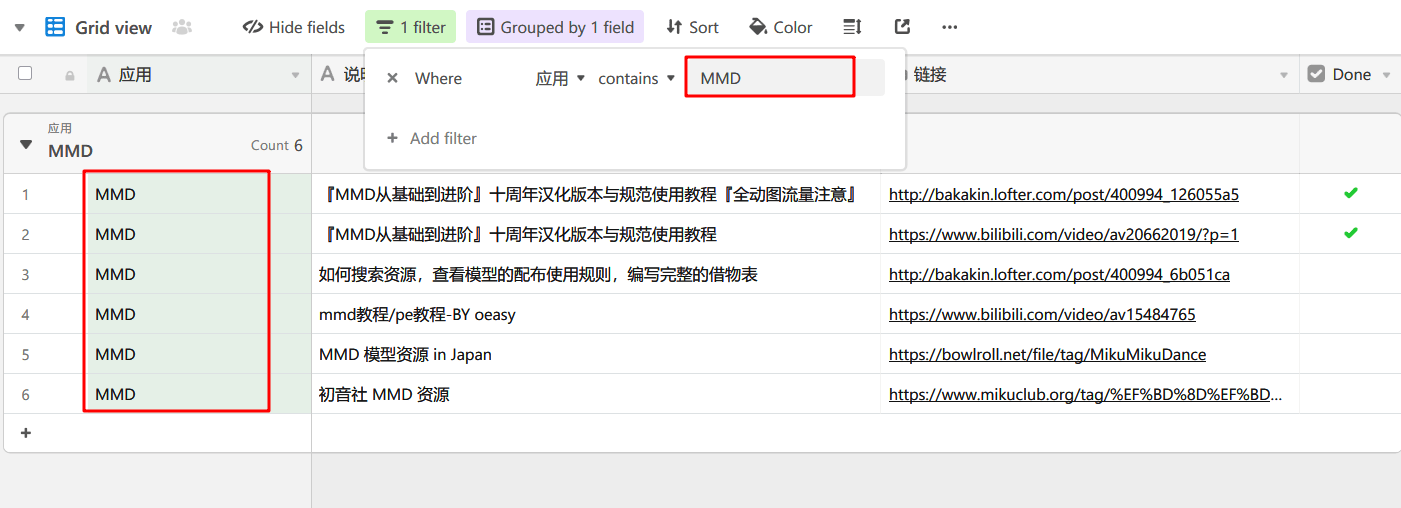Click Add filter
This screenshot has width=1401, height=508.
click(x=432, y=138)
